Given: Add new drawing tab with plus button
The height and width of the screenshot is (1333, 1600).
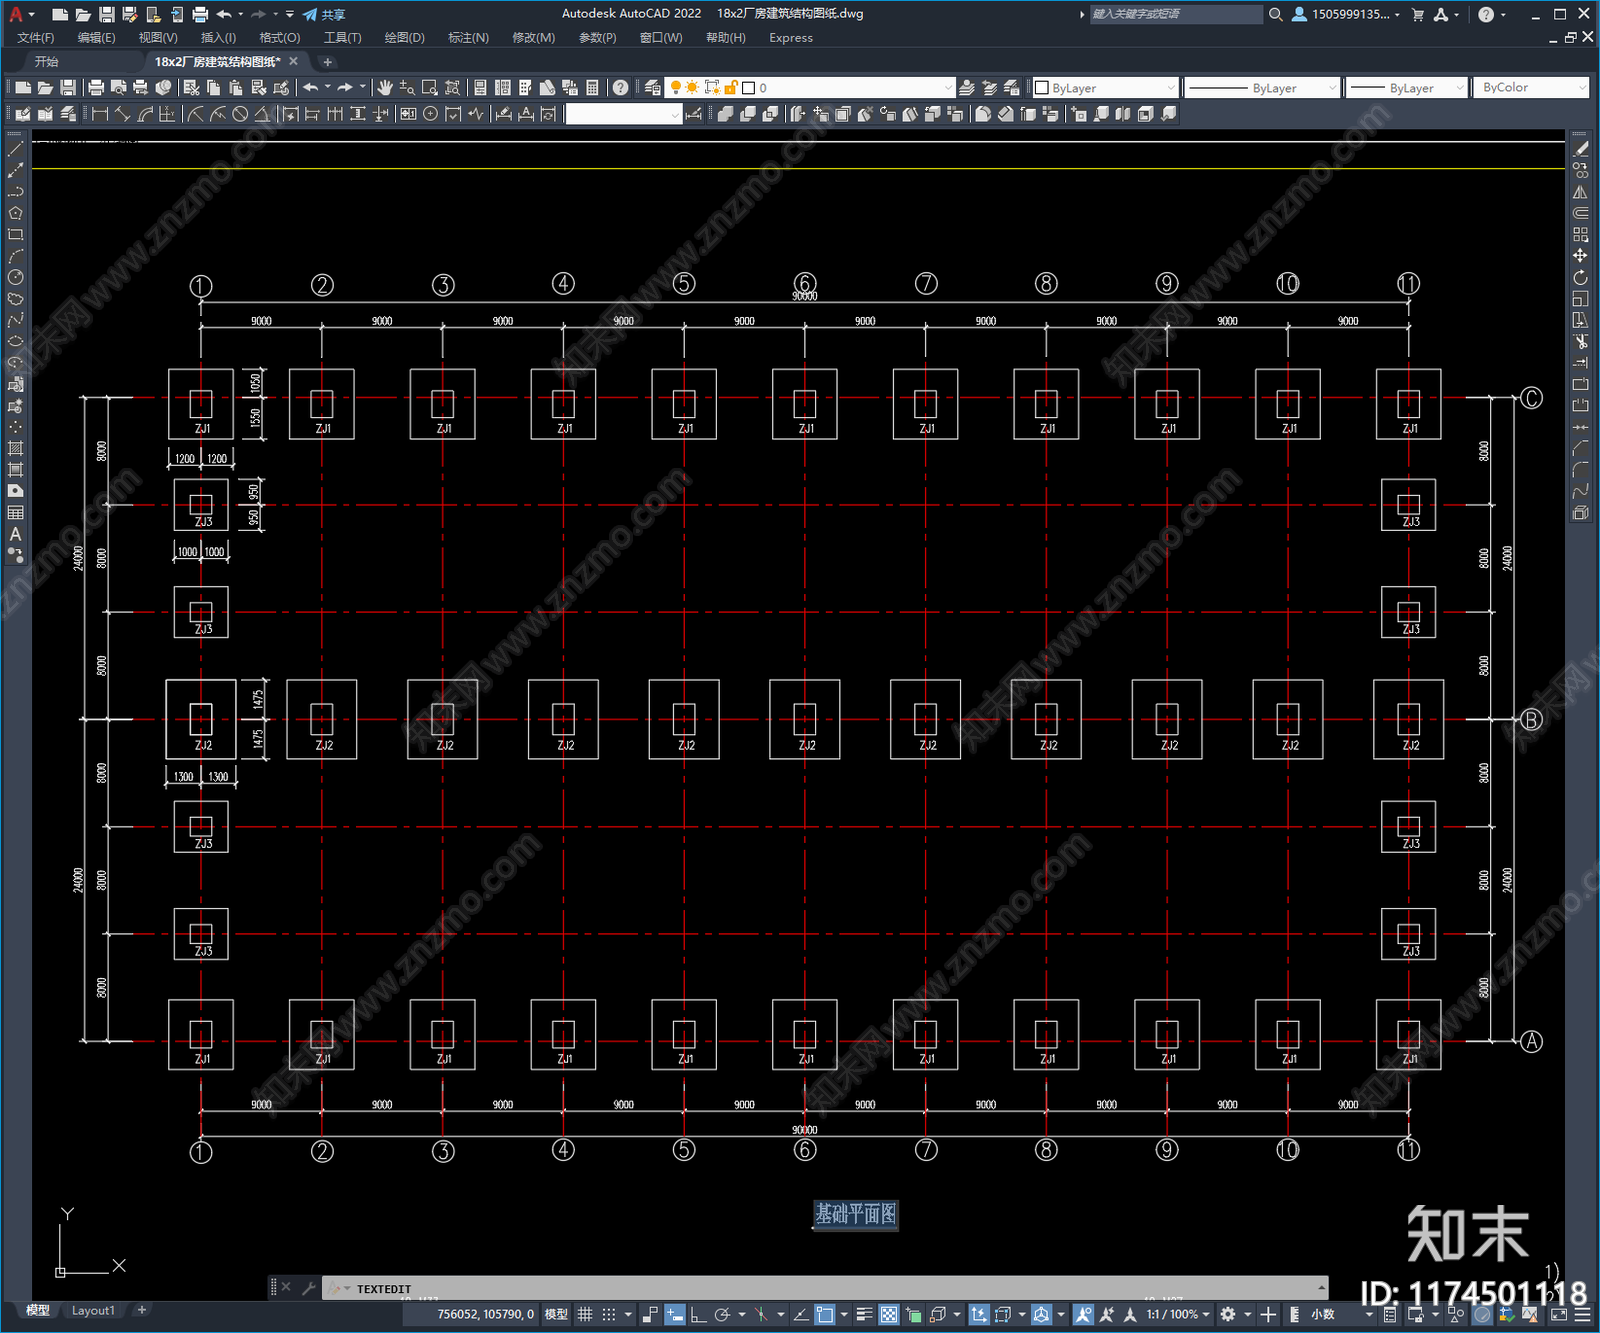Looking at the screenshot, I should 327,62.
